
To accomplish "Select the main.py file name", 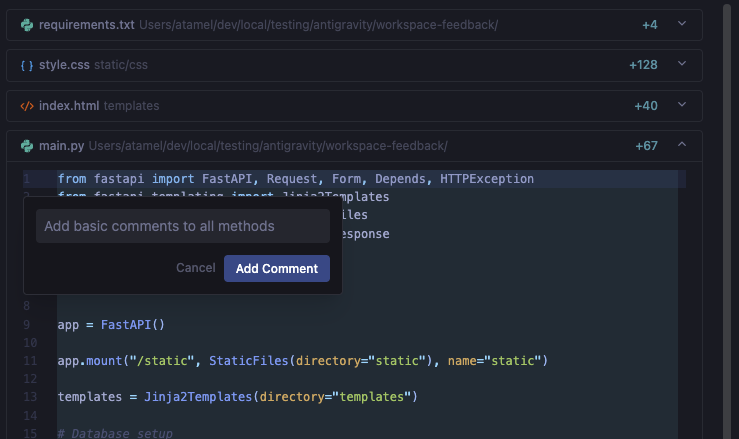I will (61, 146).
